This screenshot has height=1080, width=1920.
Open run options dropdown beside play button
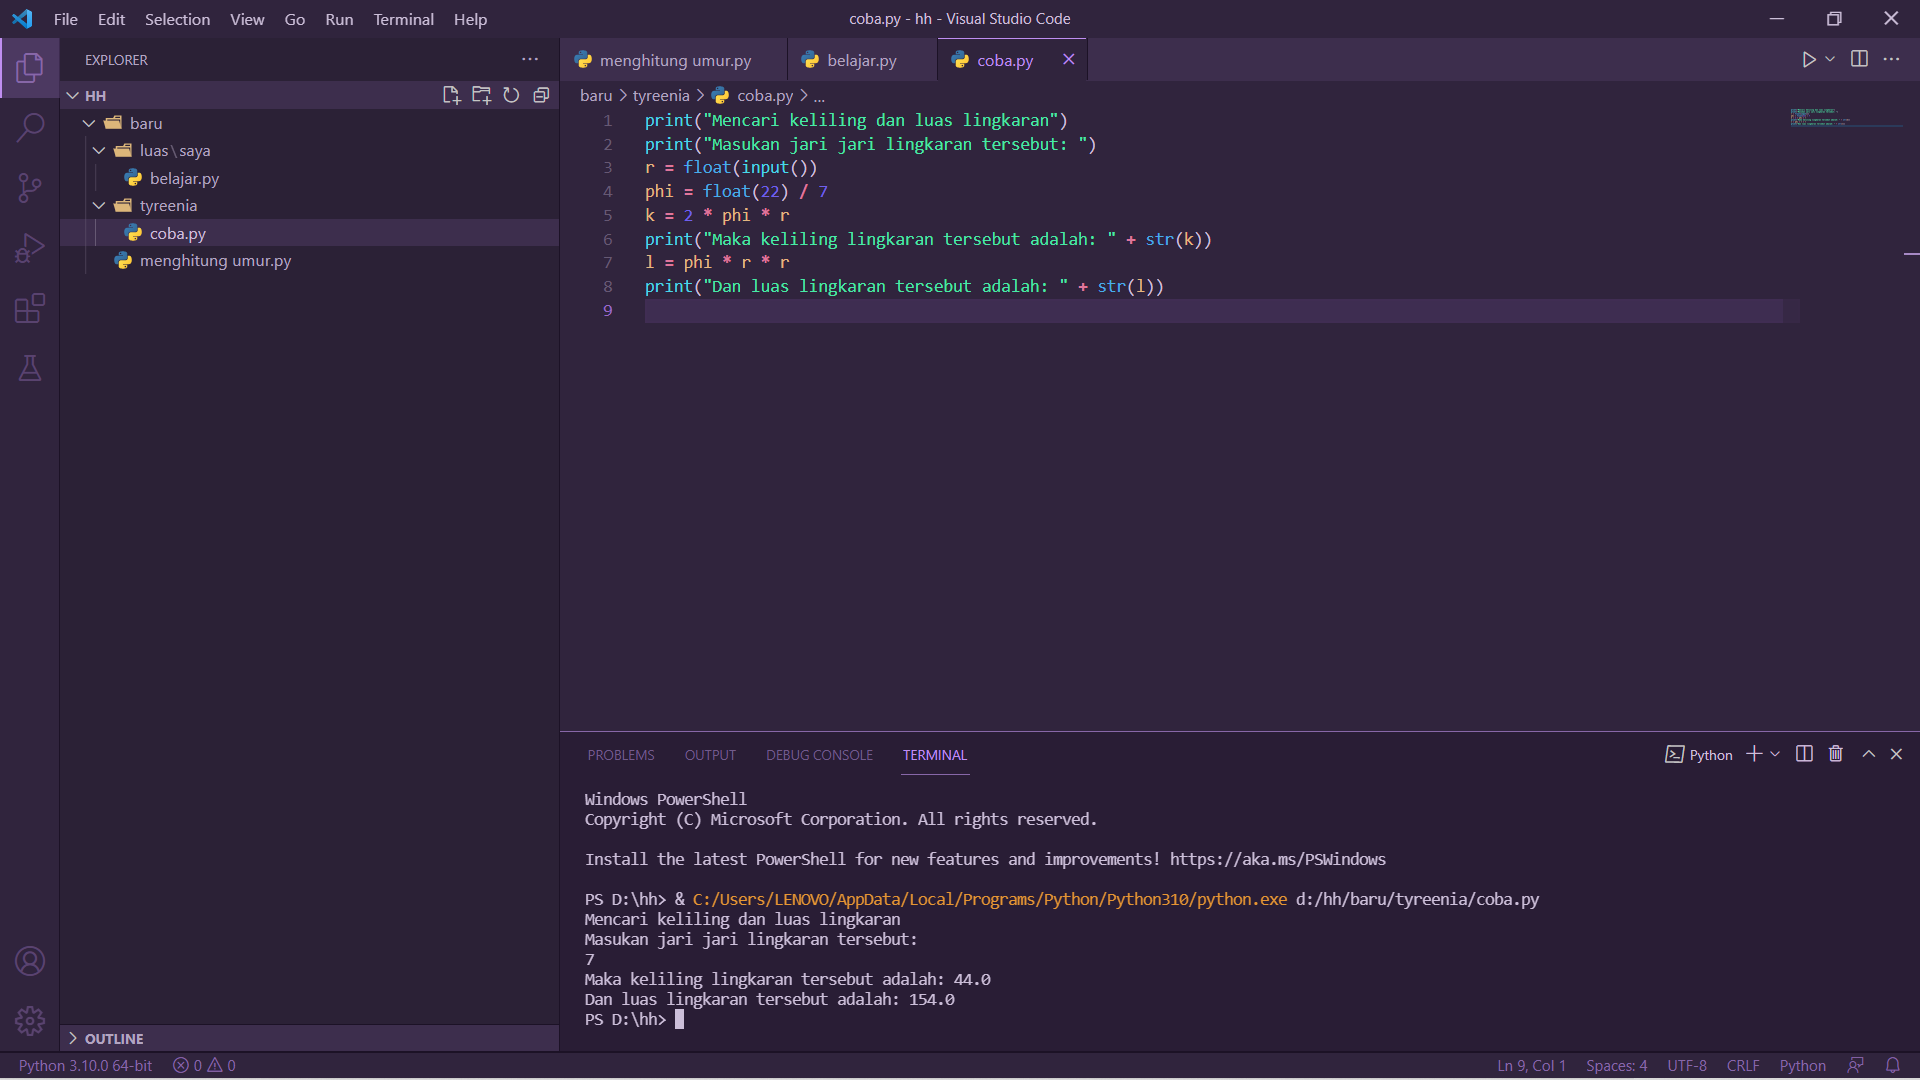[1830, 60]
